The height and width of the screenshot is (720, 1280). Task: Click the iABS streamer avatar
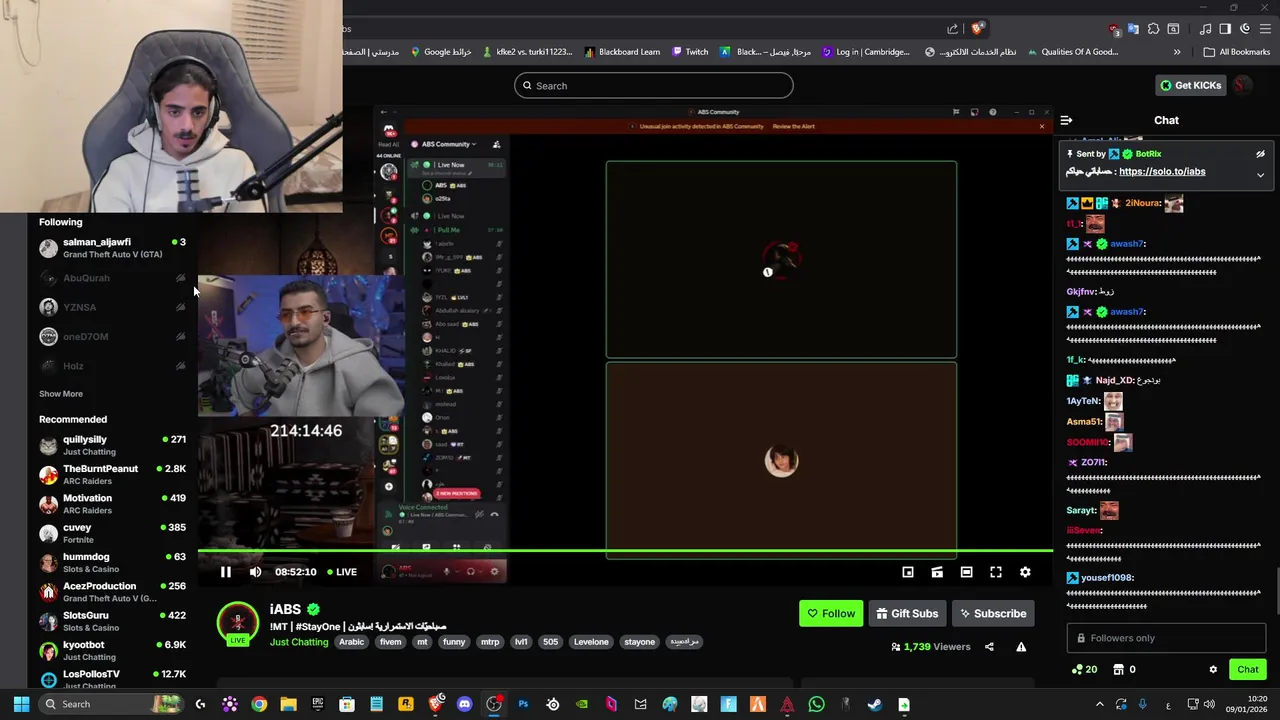point(238,622)
